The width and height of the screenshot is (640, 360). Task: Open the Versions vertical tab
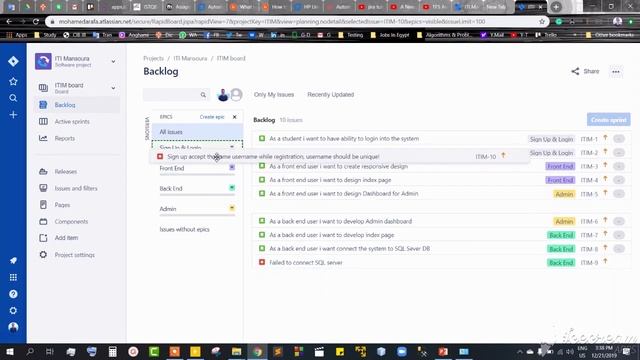tap(147, 129)
